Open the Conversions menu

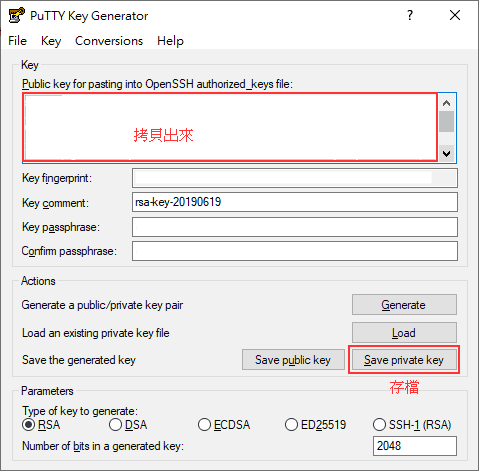coord(109,41)
